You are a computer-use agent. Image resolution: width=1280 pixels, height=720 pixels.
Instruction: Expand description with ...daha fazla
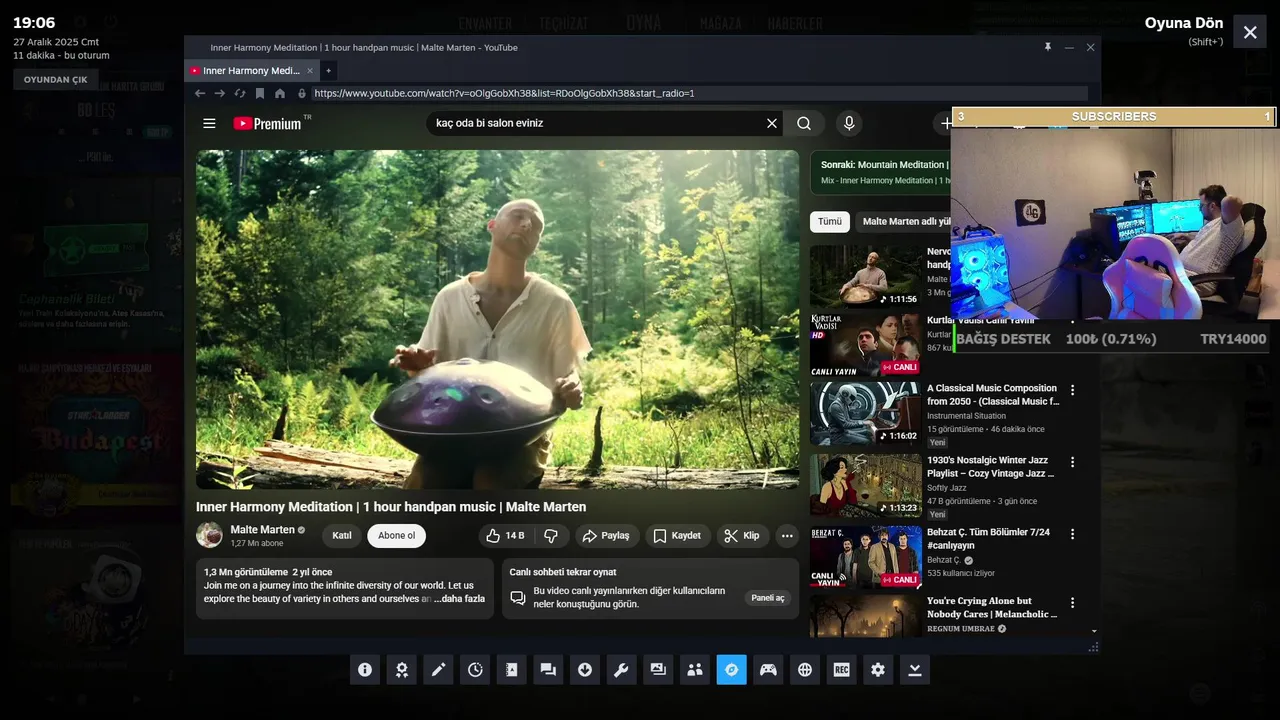(x=459, y=599)
